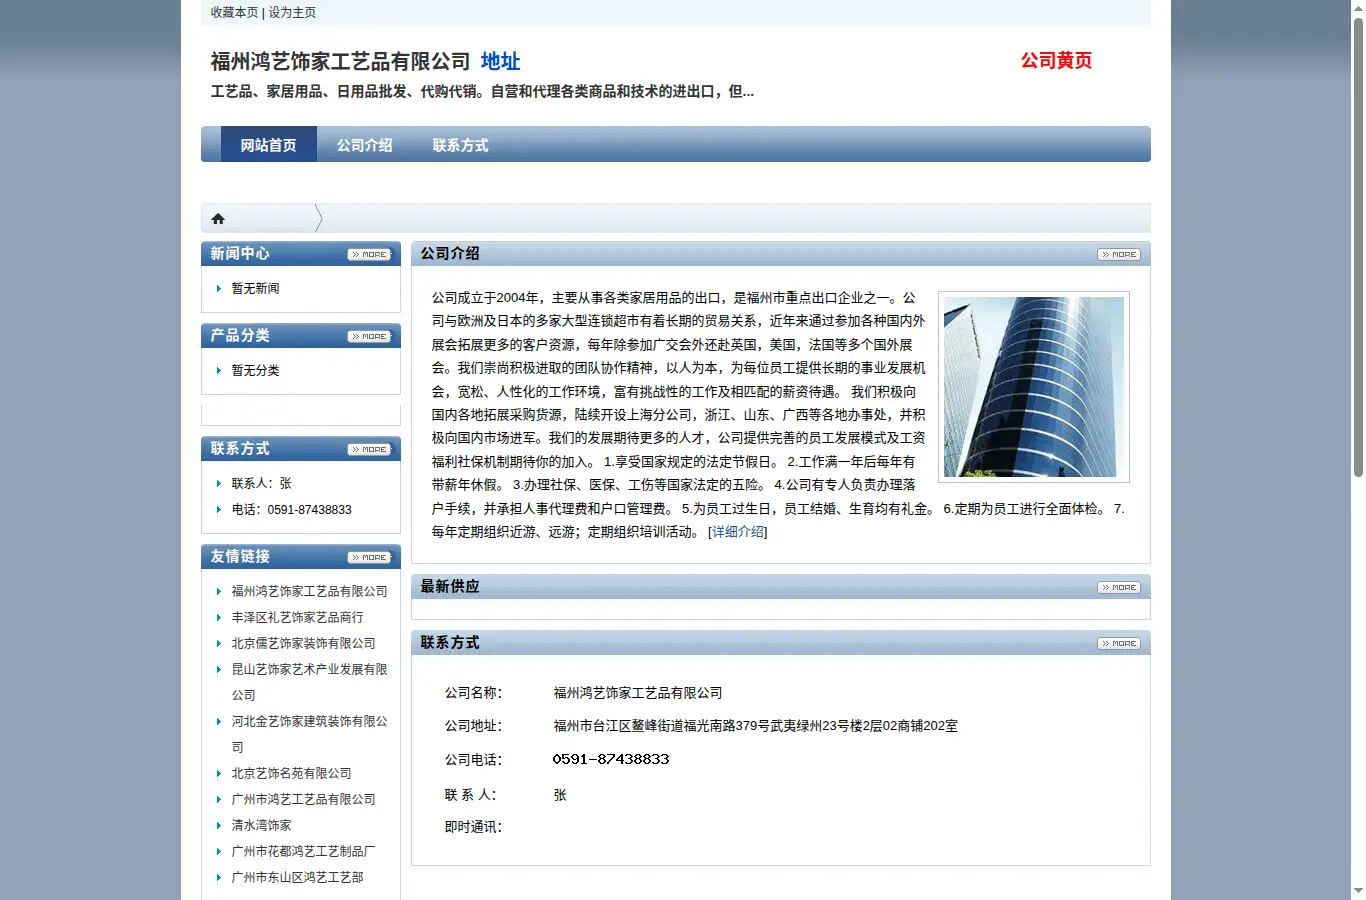Open the 广州市花都鸿艺工艺制品厂 link

coord(304,851)
